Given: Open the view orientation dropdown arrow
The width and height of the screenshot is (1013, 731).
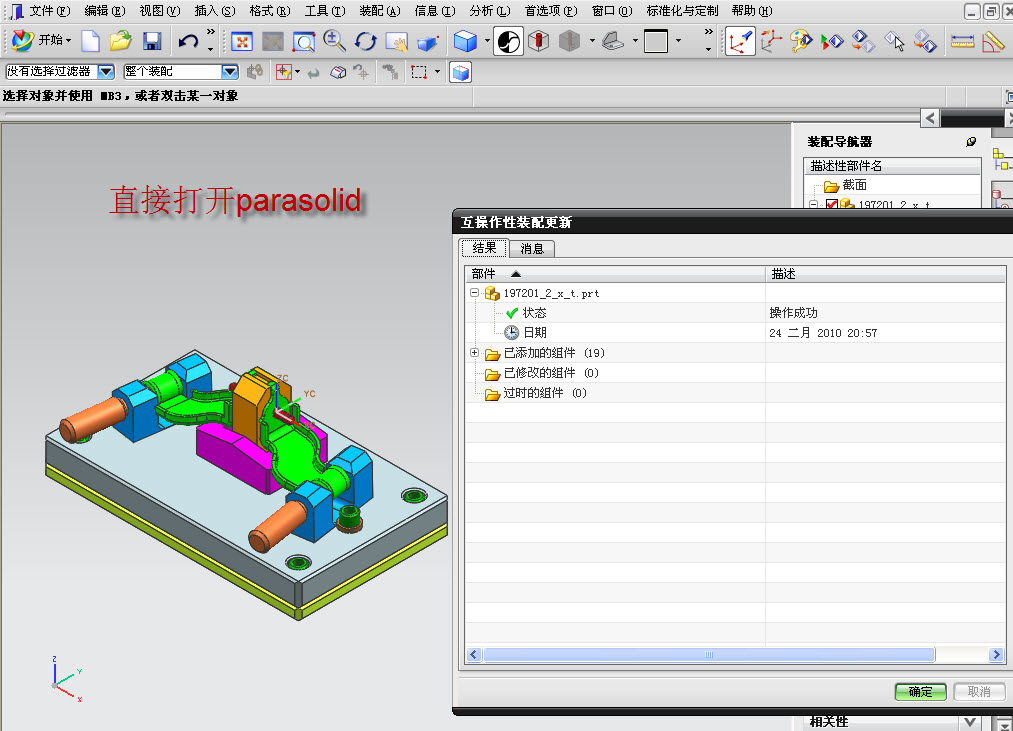Looking at the screenshot, I should (487, 41).
